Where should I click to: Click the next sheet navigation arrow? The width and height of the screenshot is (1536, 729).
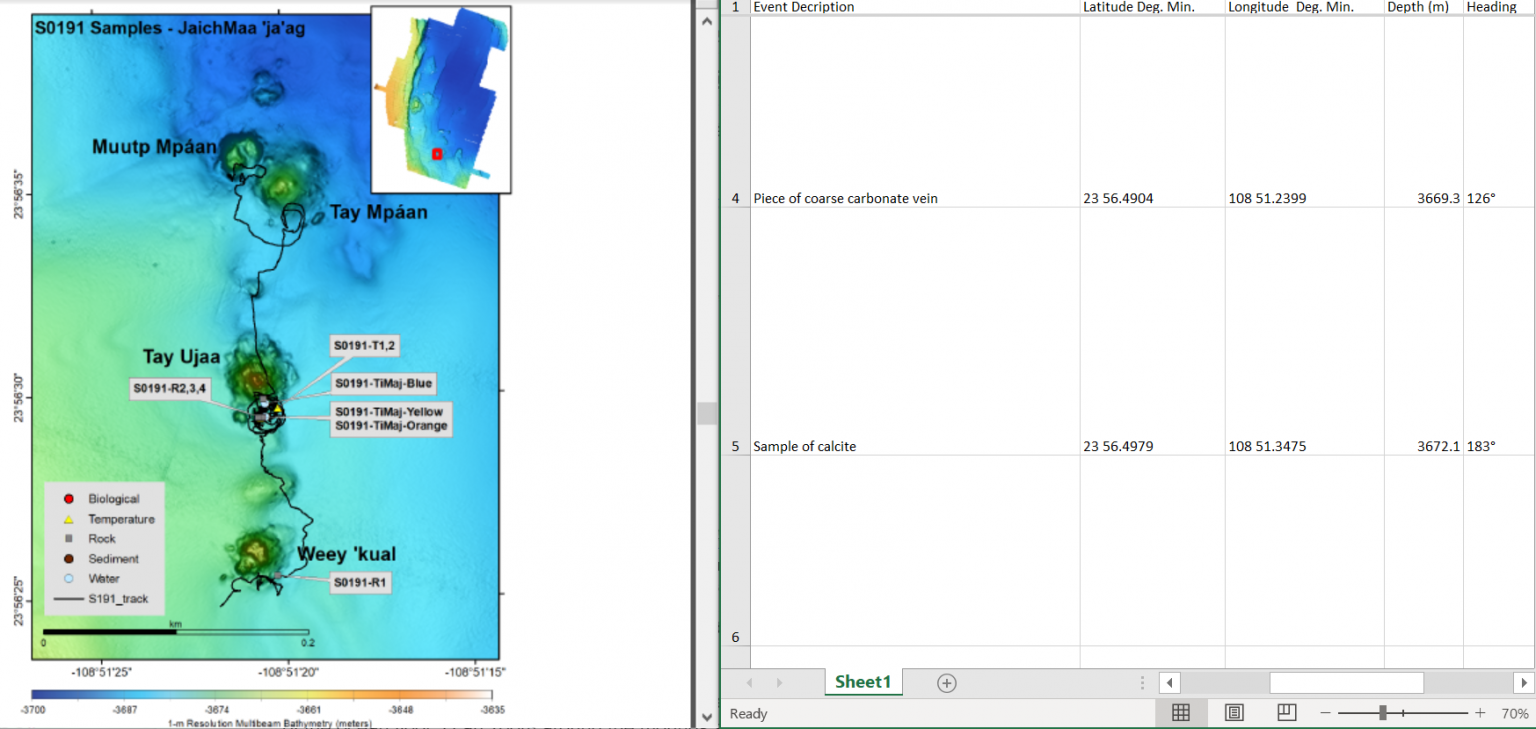[780, 682]
